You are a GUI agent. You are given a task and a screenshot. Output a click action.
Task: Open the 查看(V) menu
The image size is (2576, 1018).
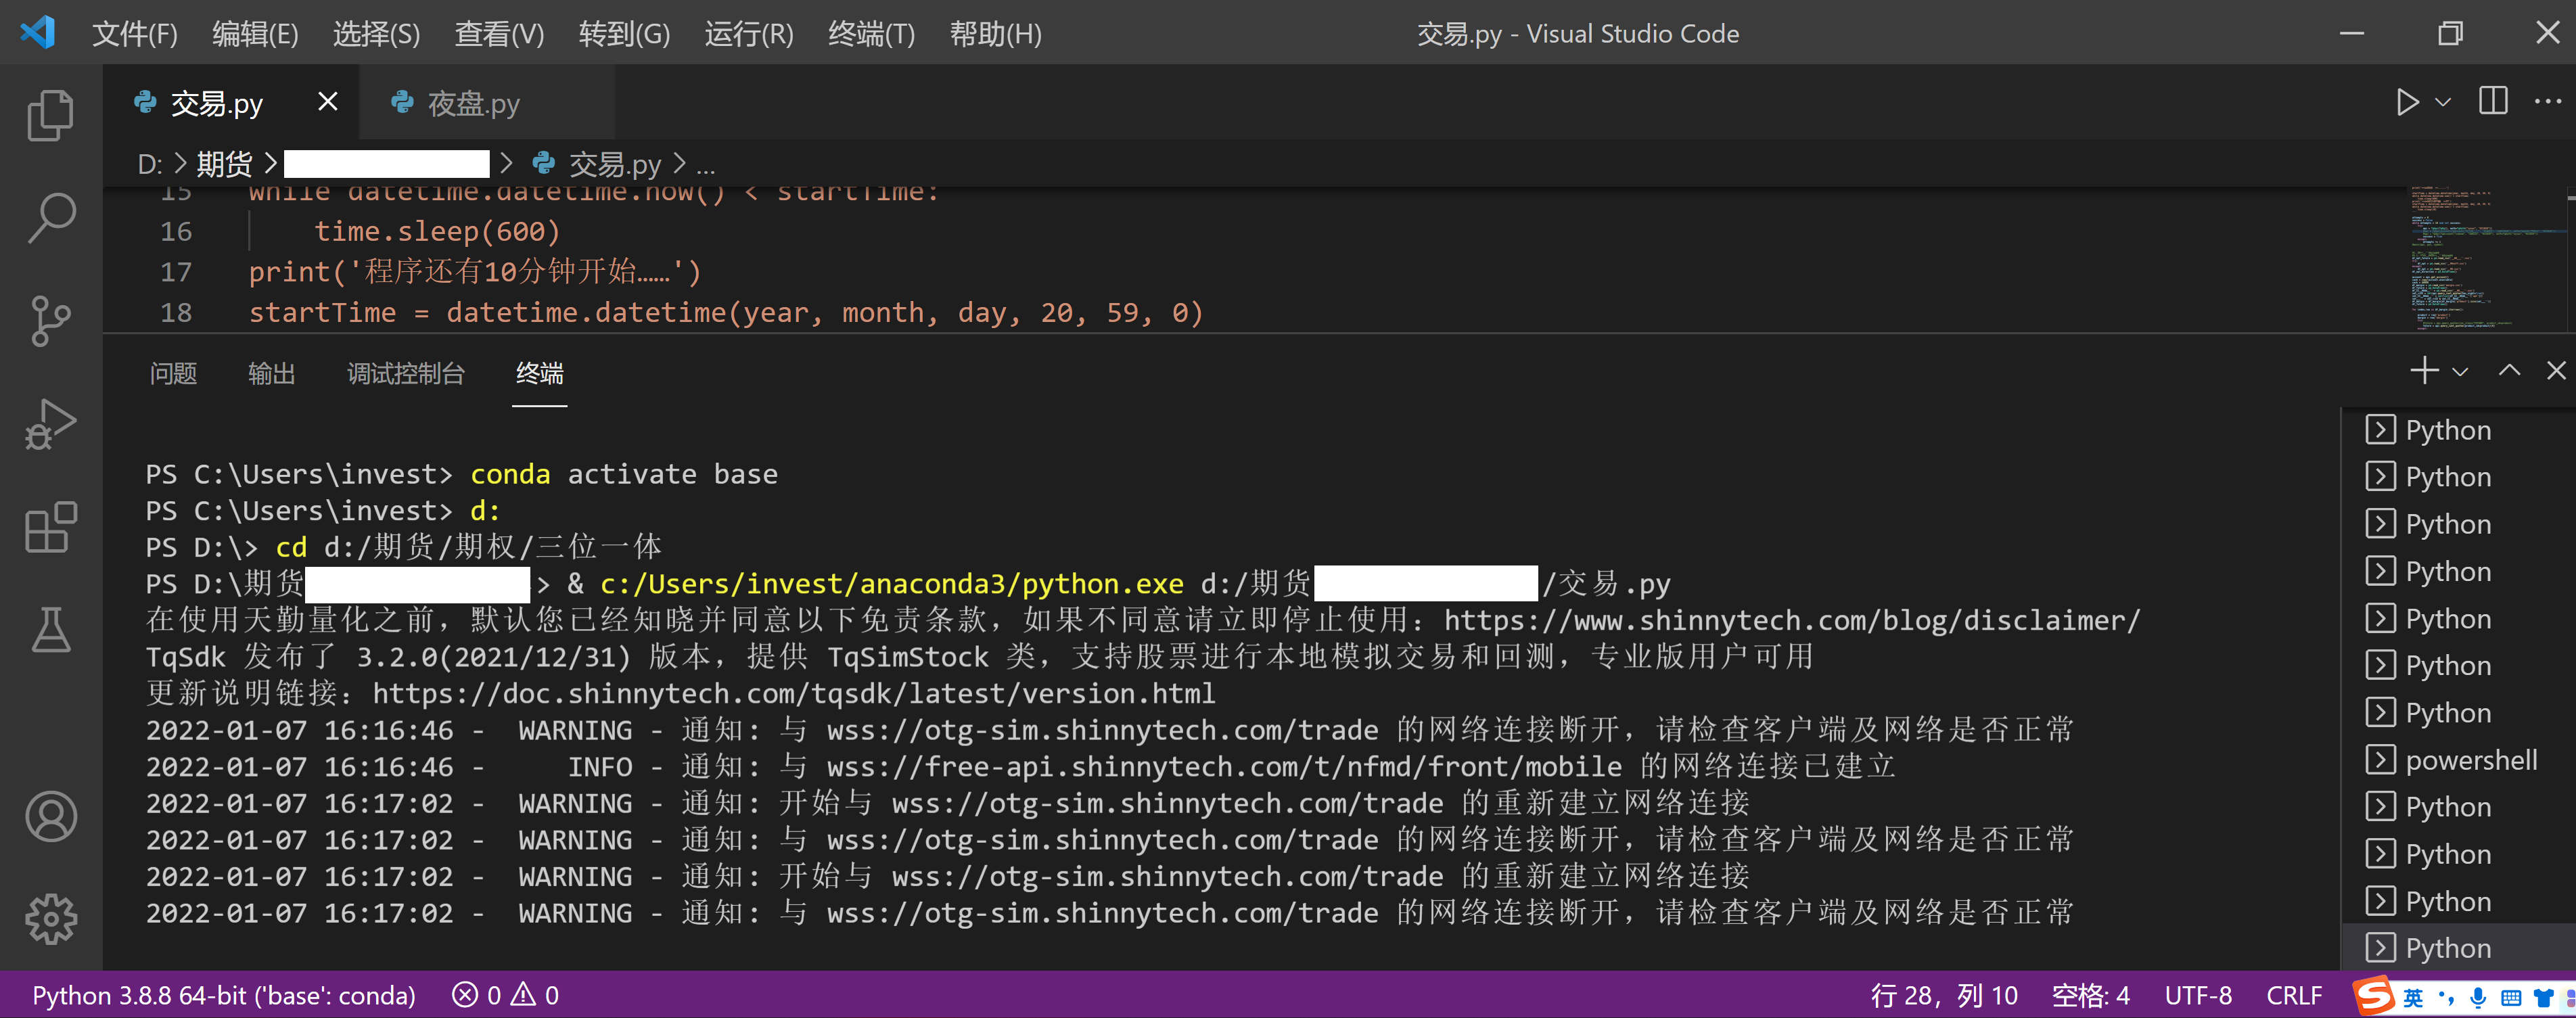(499, 34)
